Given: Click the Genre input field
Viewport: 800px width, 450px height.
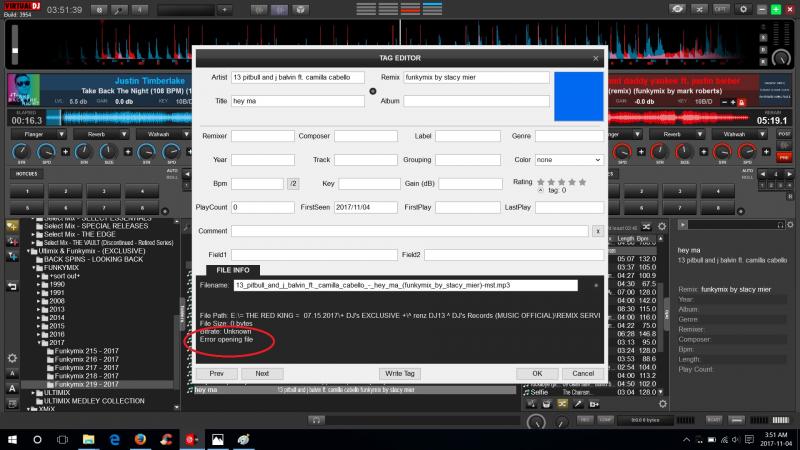Looking at the screenshot, I should 569,136.
